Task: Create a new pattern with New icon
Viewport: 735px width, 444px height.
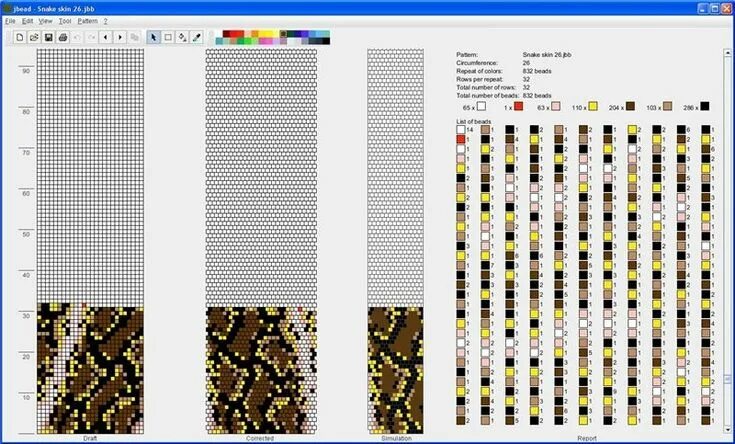Action: (x=19, y=37)
